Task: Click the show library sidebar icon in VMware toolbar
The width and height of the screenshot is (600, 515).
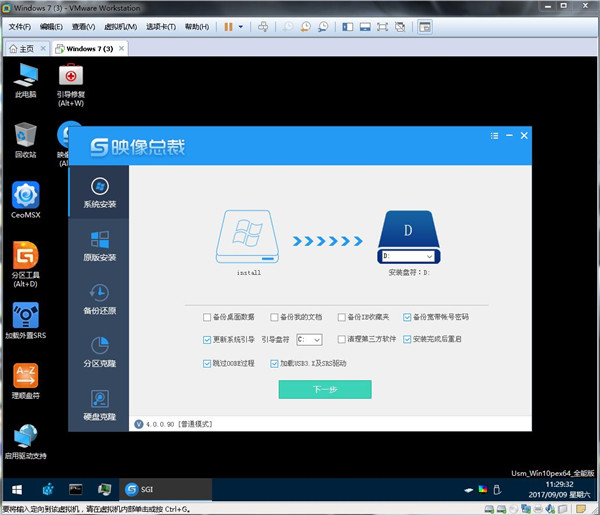Action: [347, 27]
